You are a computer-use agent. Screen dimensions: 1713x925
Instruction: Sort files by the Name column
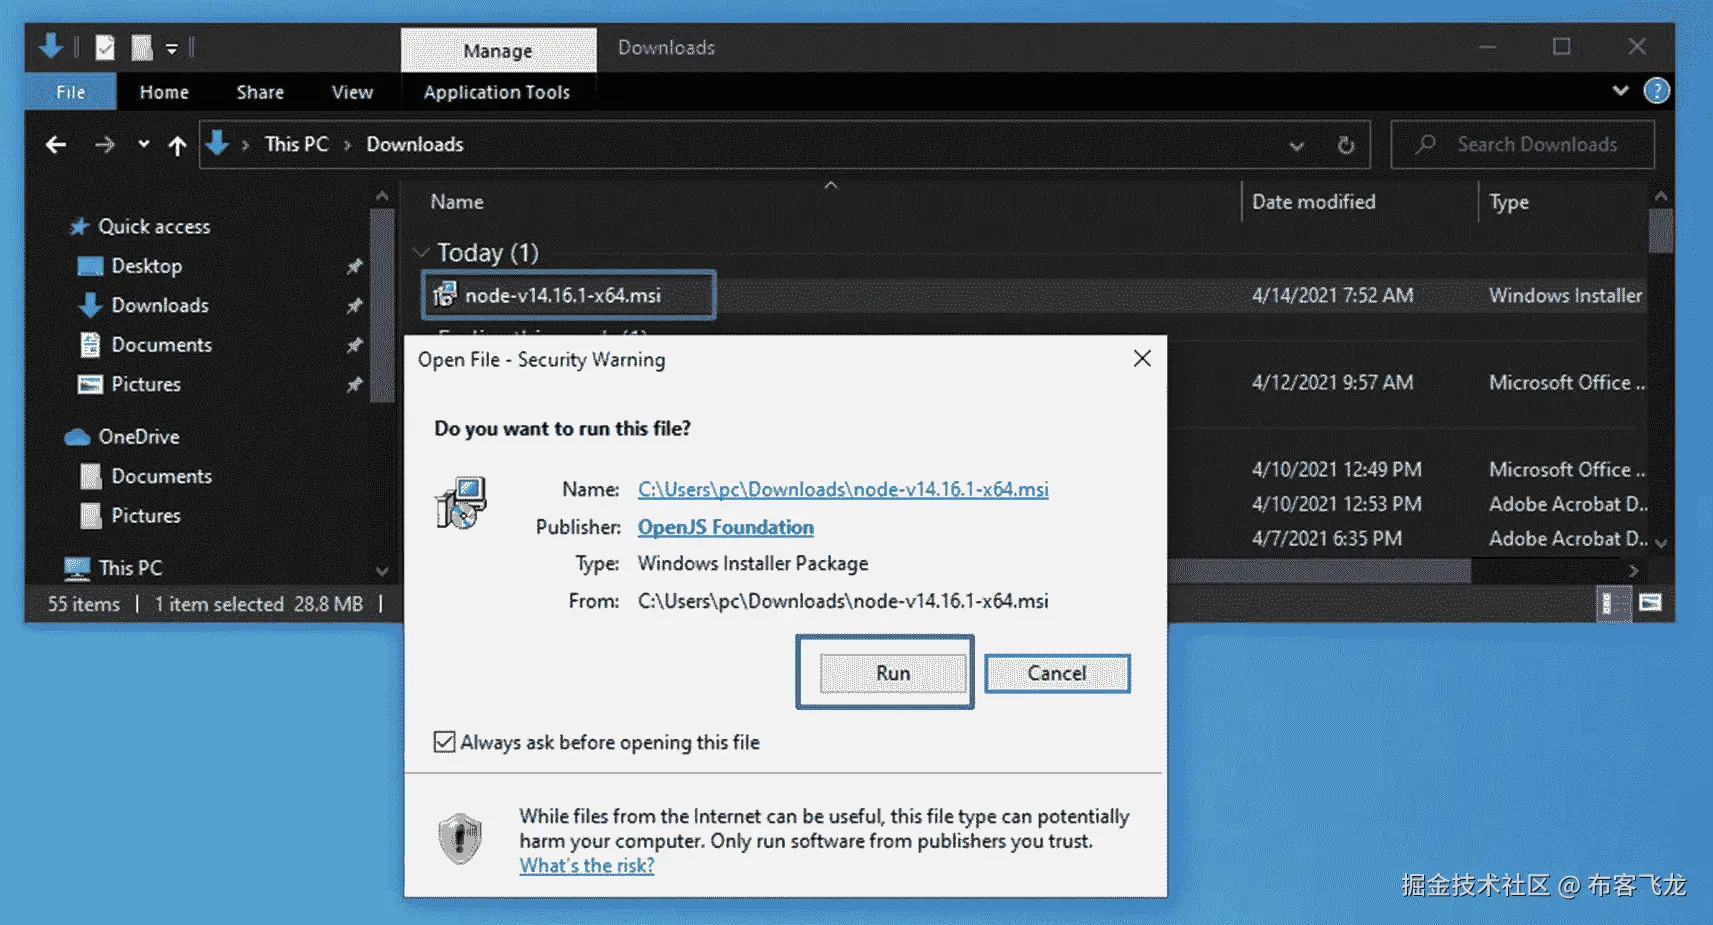coord(457,201)
